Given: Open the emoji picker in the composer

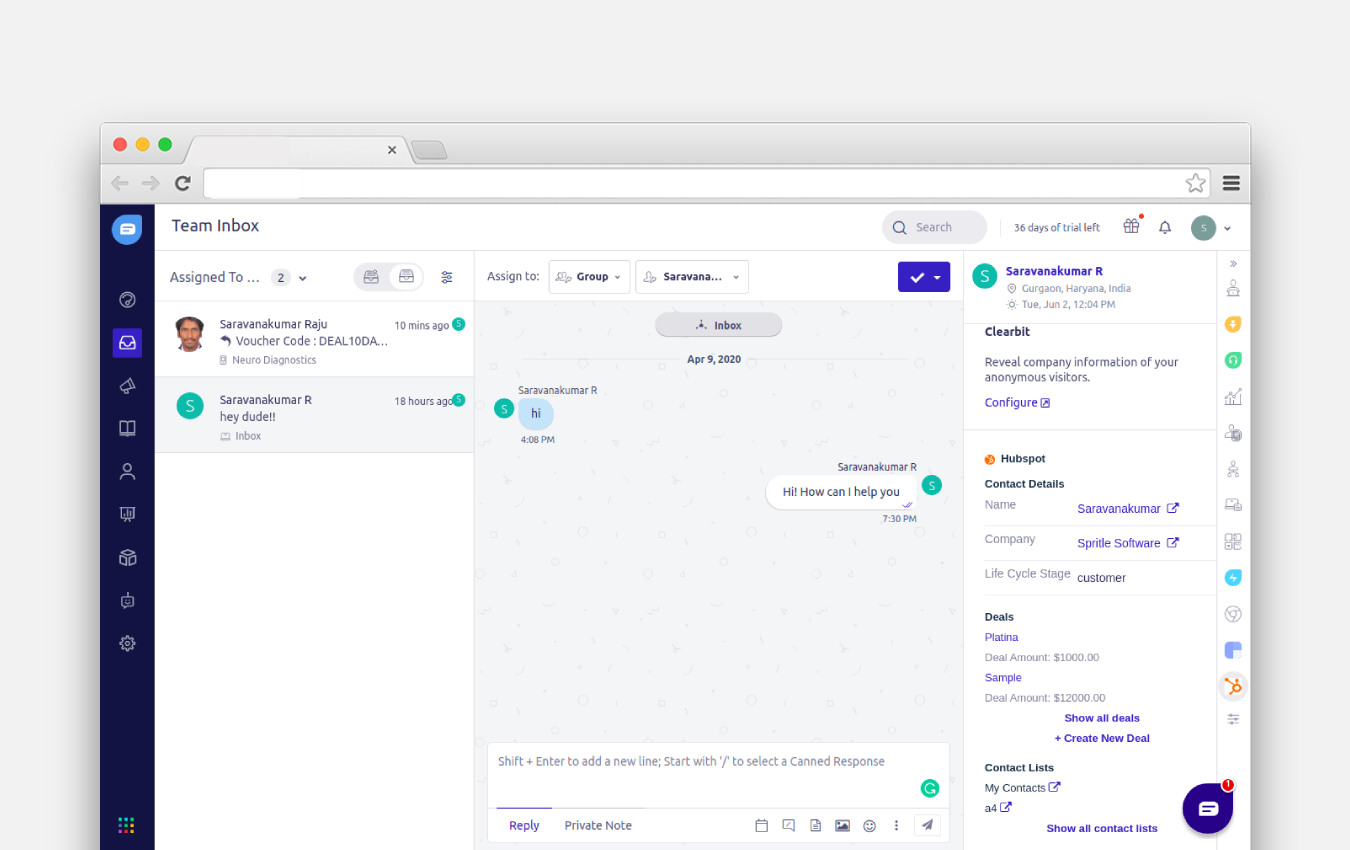Looking at the screenshot, I should pos(869,825).
